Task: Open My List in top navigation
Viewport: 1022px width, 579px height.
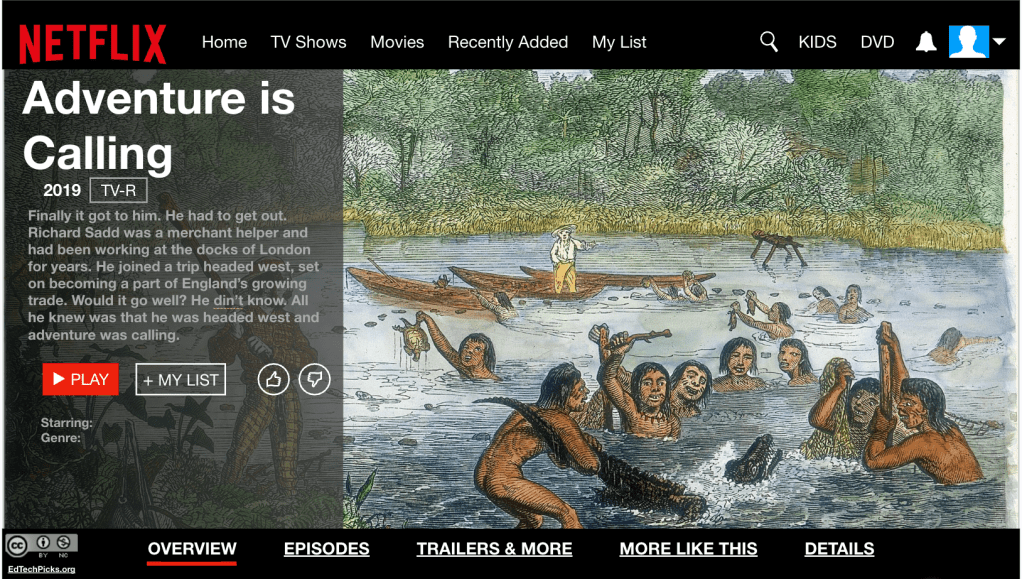Action: pos(619,42)
